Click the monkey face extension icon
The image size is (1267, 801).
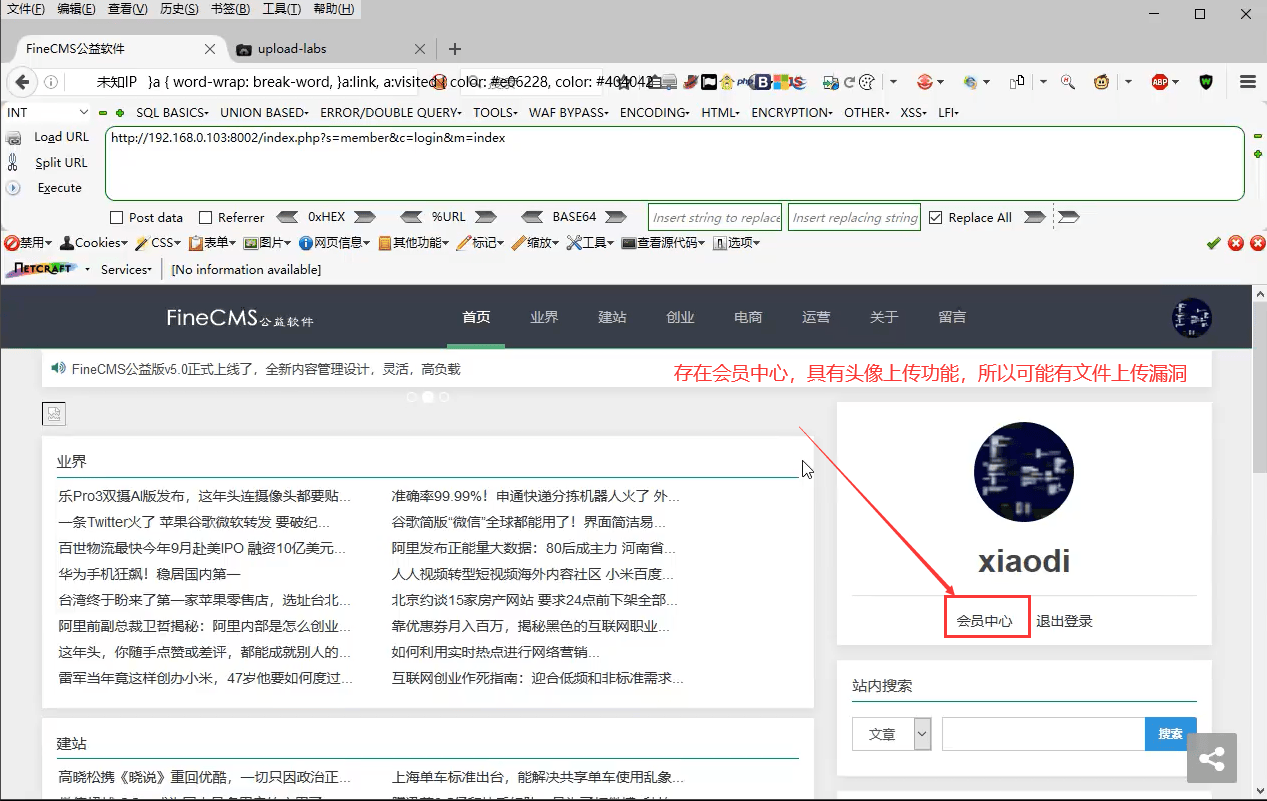pos(1101,82)
